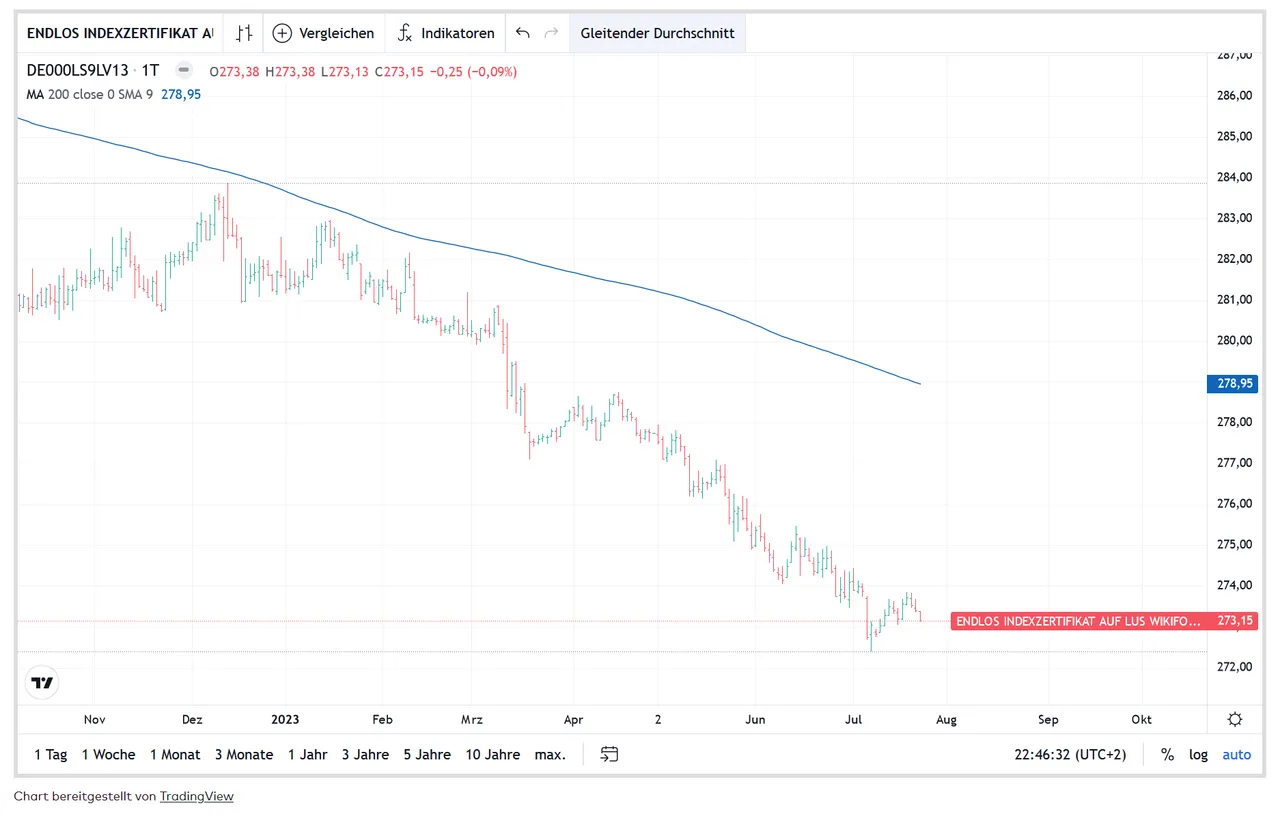This screenshot has height=816, width=1280.
Task: Click the DE000LS9LV13 symbol legend
Action: coord(78,71)
